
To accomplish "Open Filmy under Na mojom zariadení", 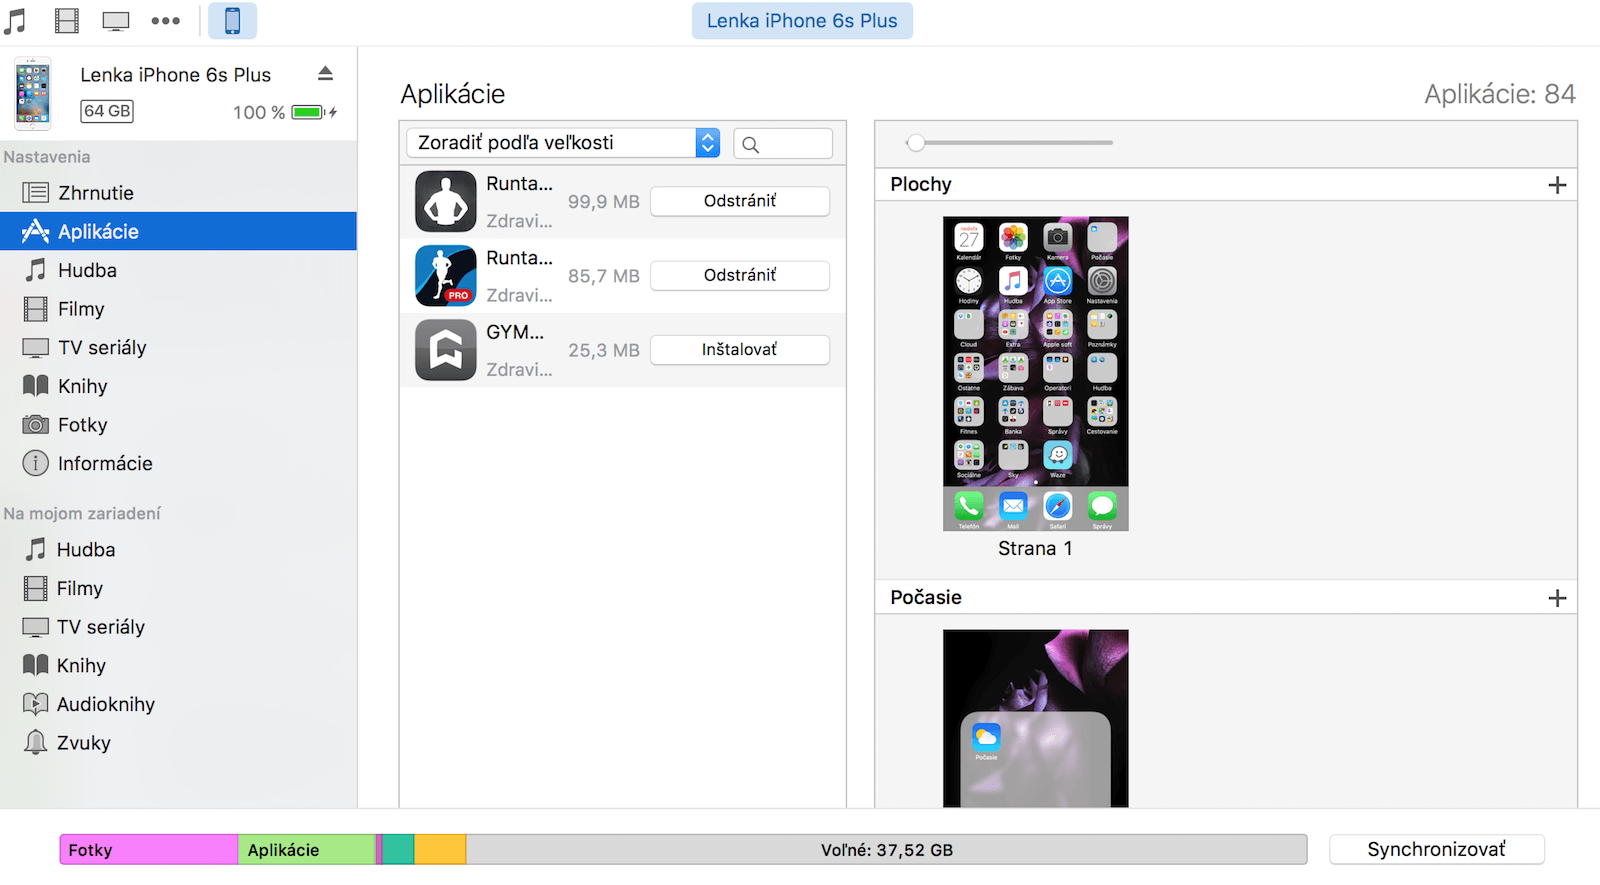I will (x=178, y=588).
